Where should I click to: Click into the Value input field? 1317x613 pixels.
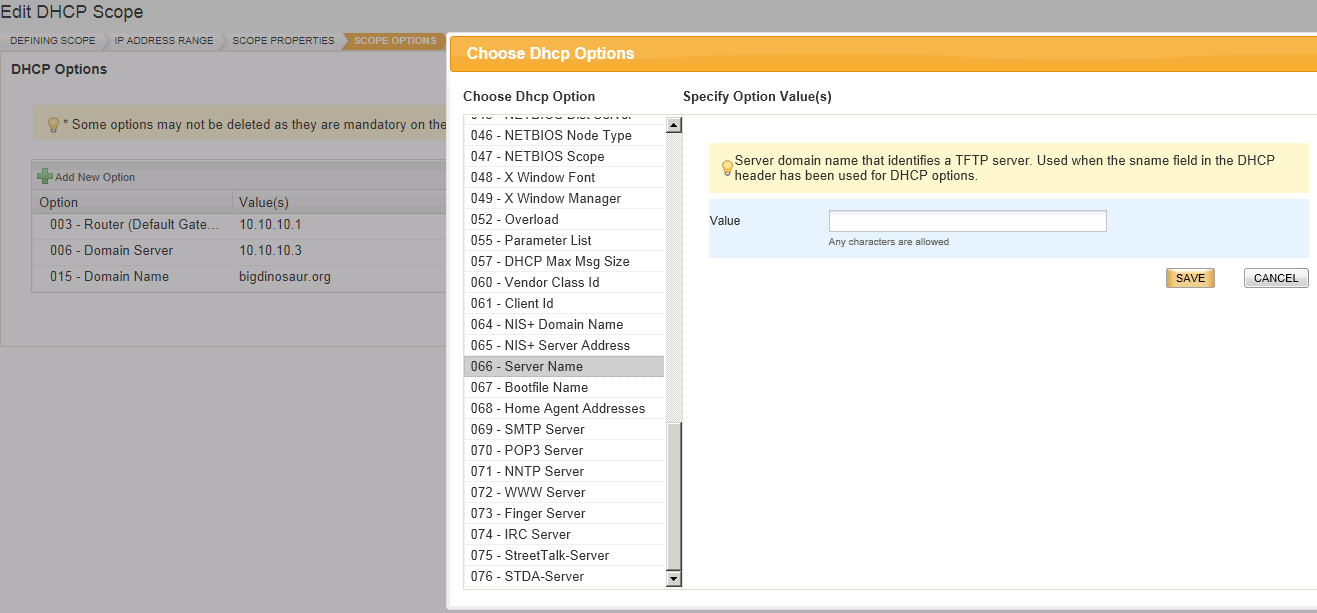point(967,221)
